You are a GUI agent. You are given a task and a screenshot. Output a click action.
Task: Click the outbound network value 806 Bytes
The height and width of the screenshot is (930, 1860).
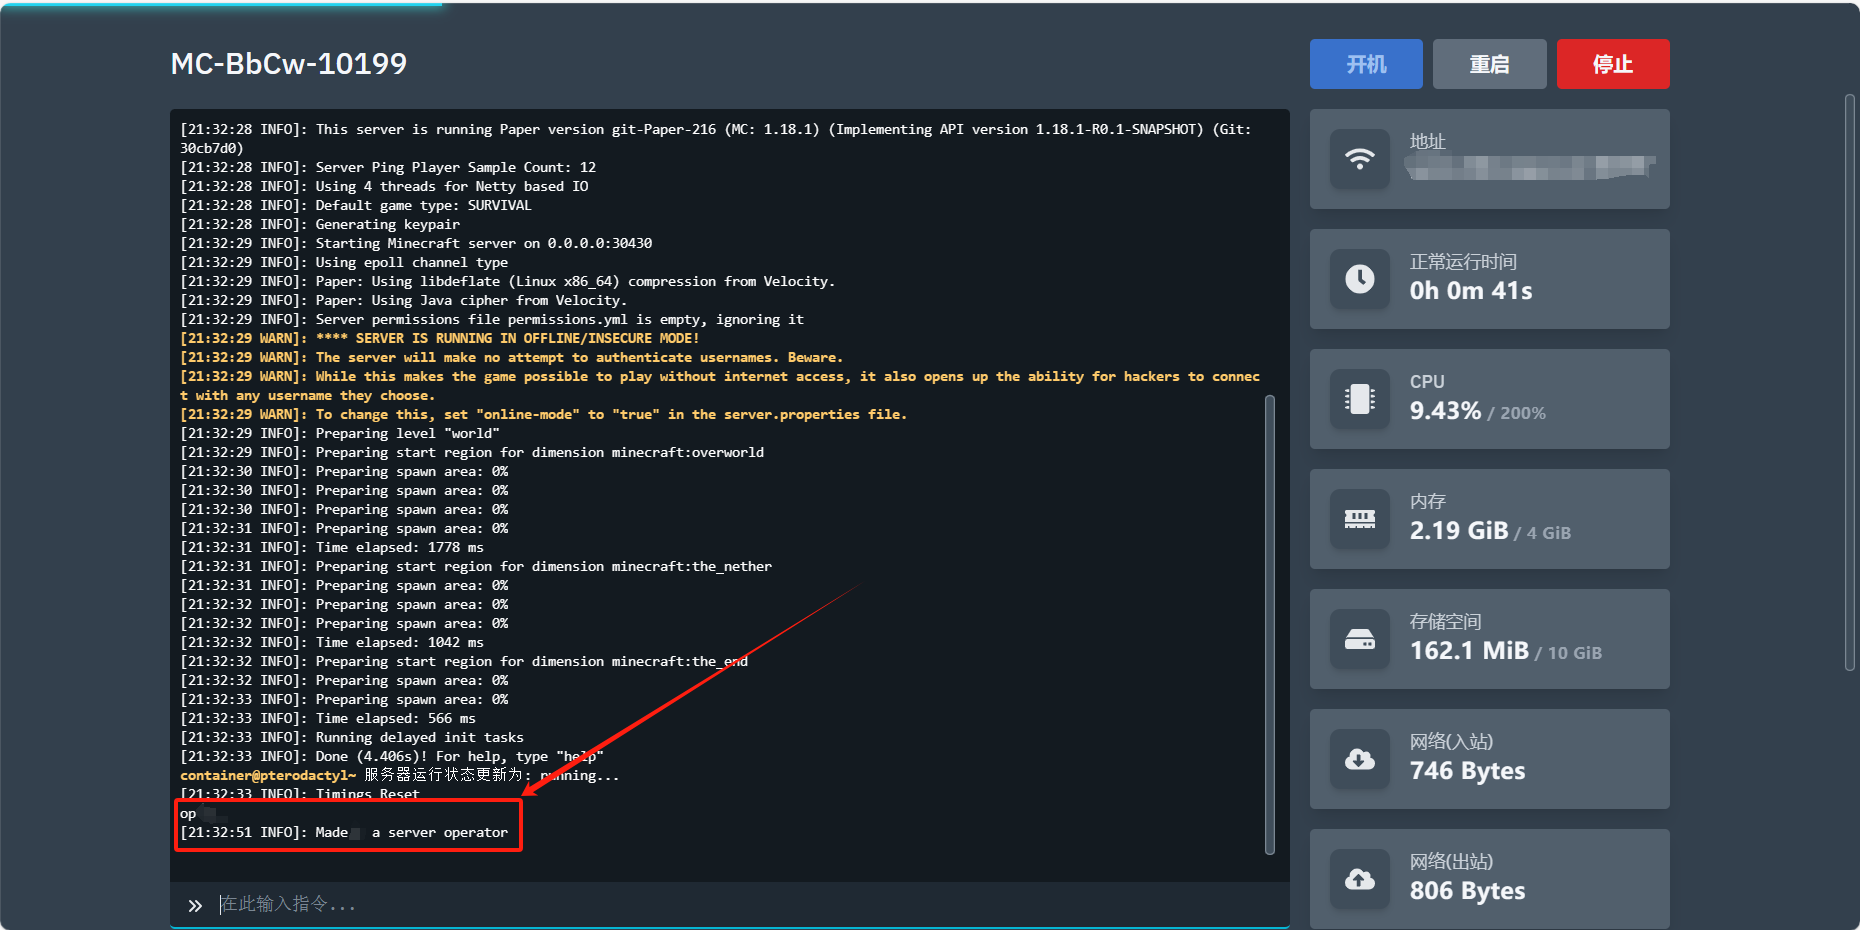coord(1467,891)
